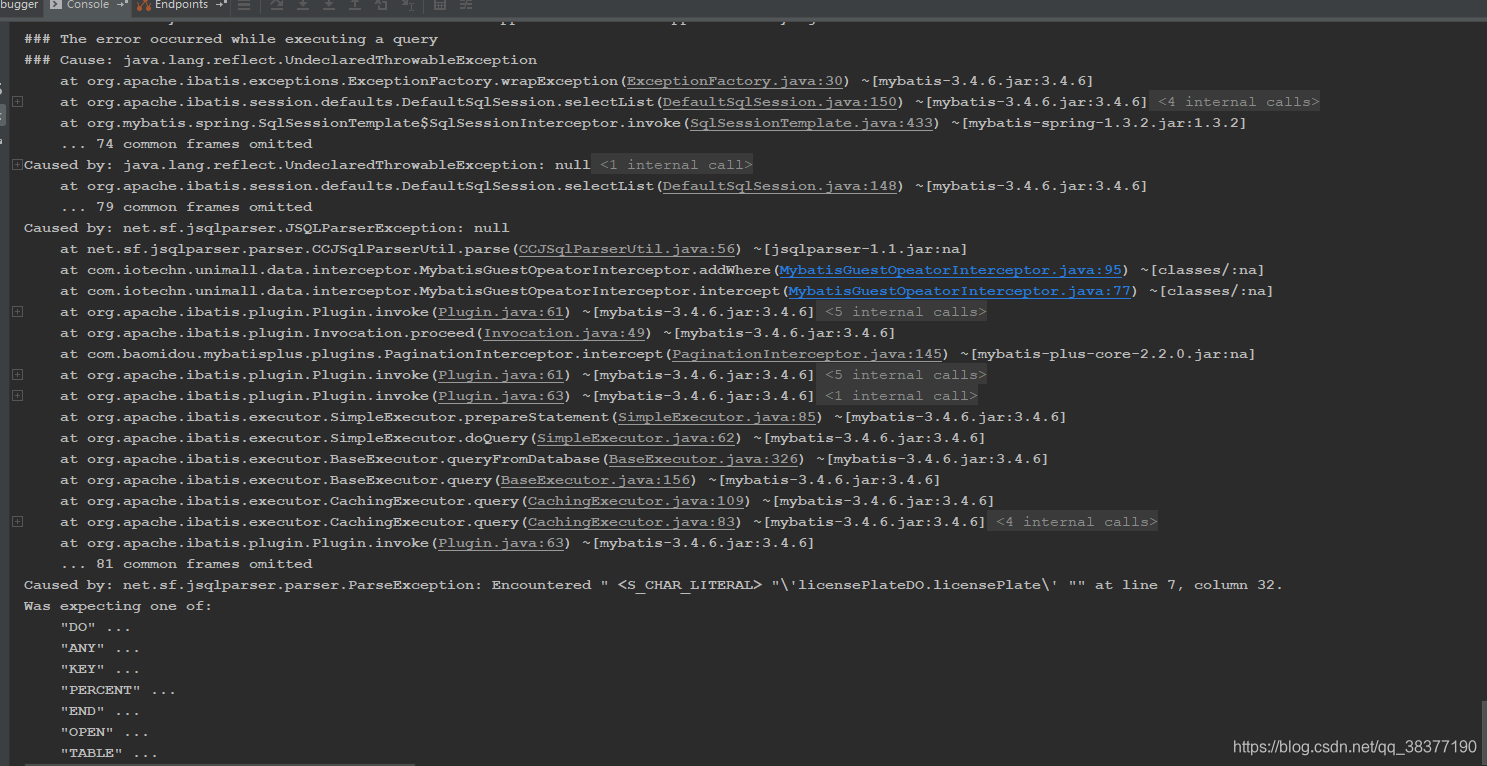Open the last Plugin.java:63 link

[x=501, y=543]
